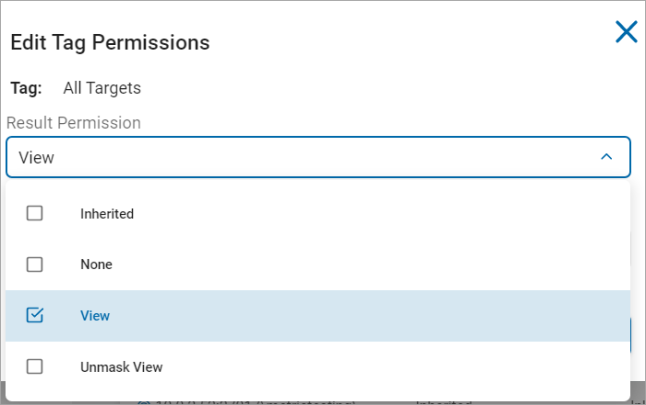Check the None checkbox
Screen dimensions: 646x405
(35, 264)
